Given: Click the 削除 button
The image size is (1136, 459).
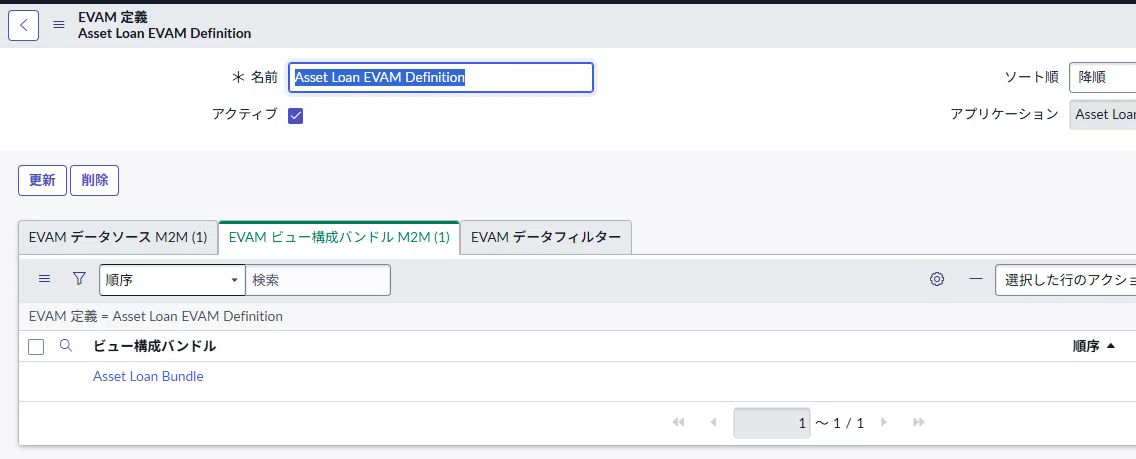Looking at the screenshot, I should tap(94, 181).
